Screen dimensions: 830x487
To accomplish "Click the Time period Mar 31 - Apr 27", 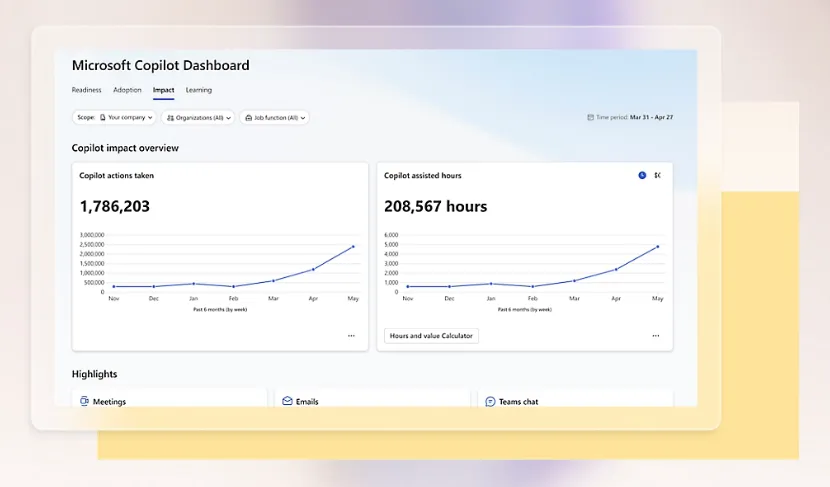I will click(x=635, y=118).
